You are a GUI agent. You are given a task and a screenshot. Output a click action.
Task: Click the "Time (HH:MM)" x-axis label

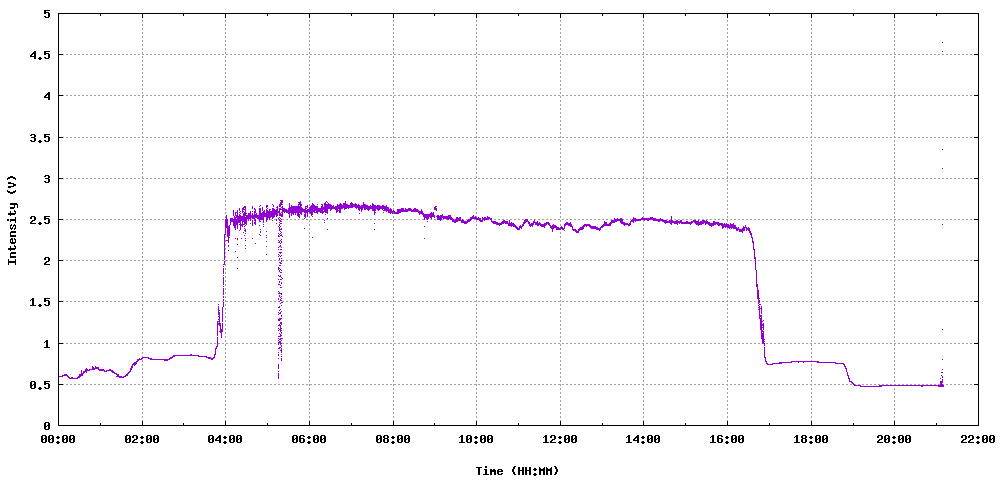click(518, 471)
